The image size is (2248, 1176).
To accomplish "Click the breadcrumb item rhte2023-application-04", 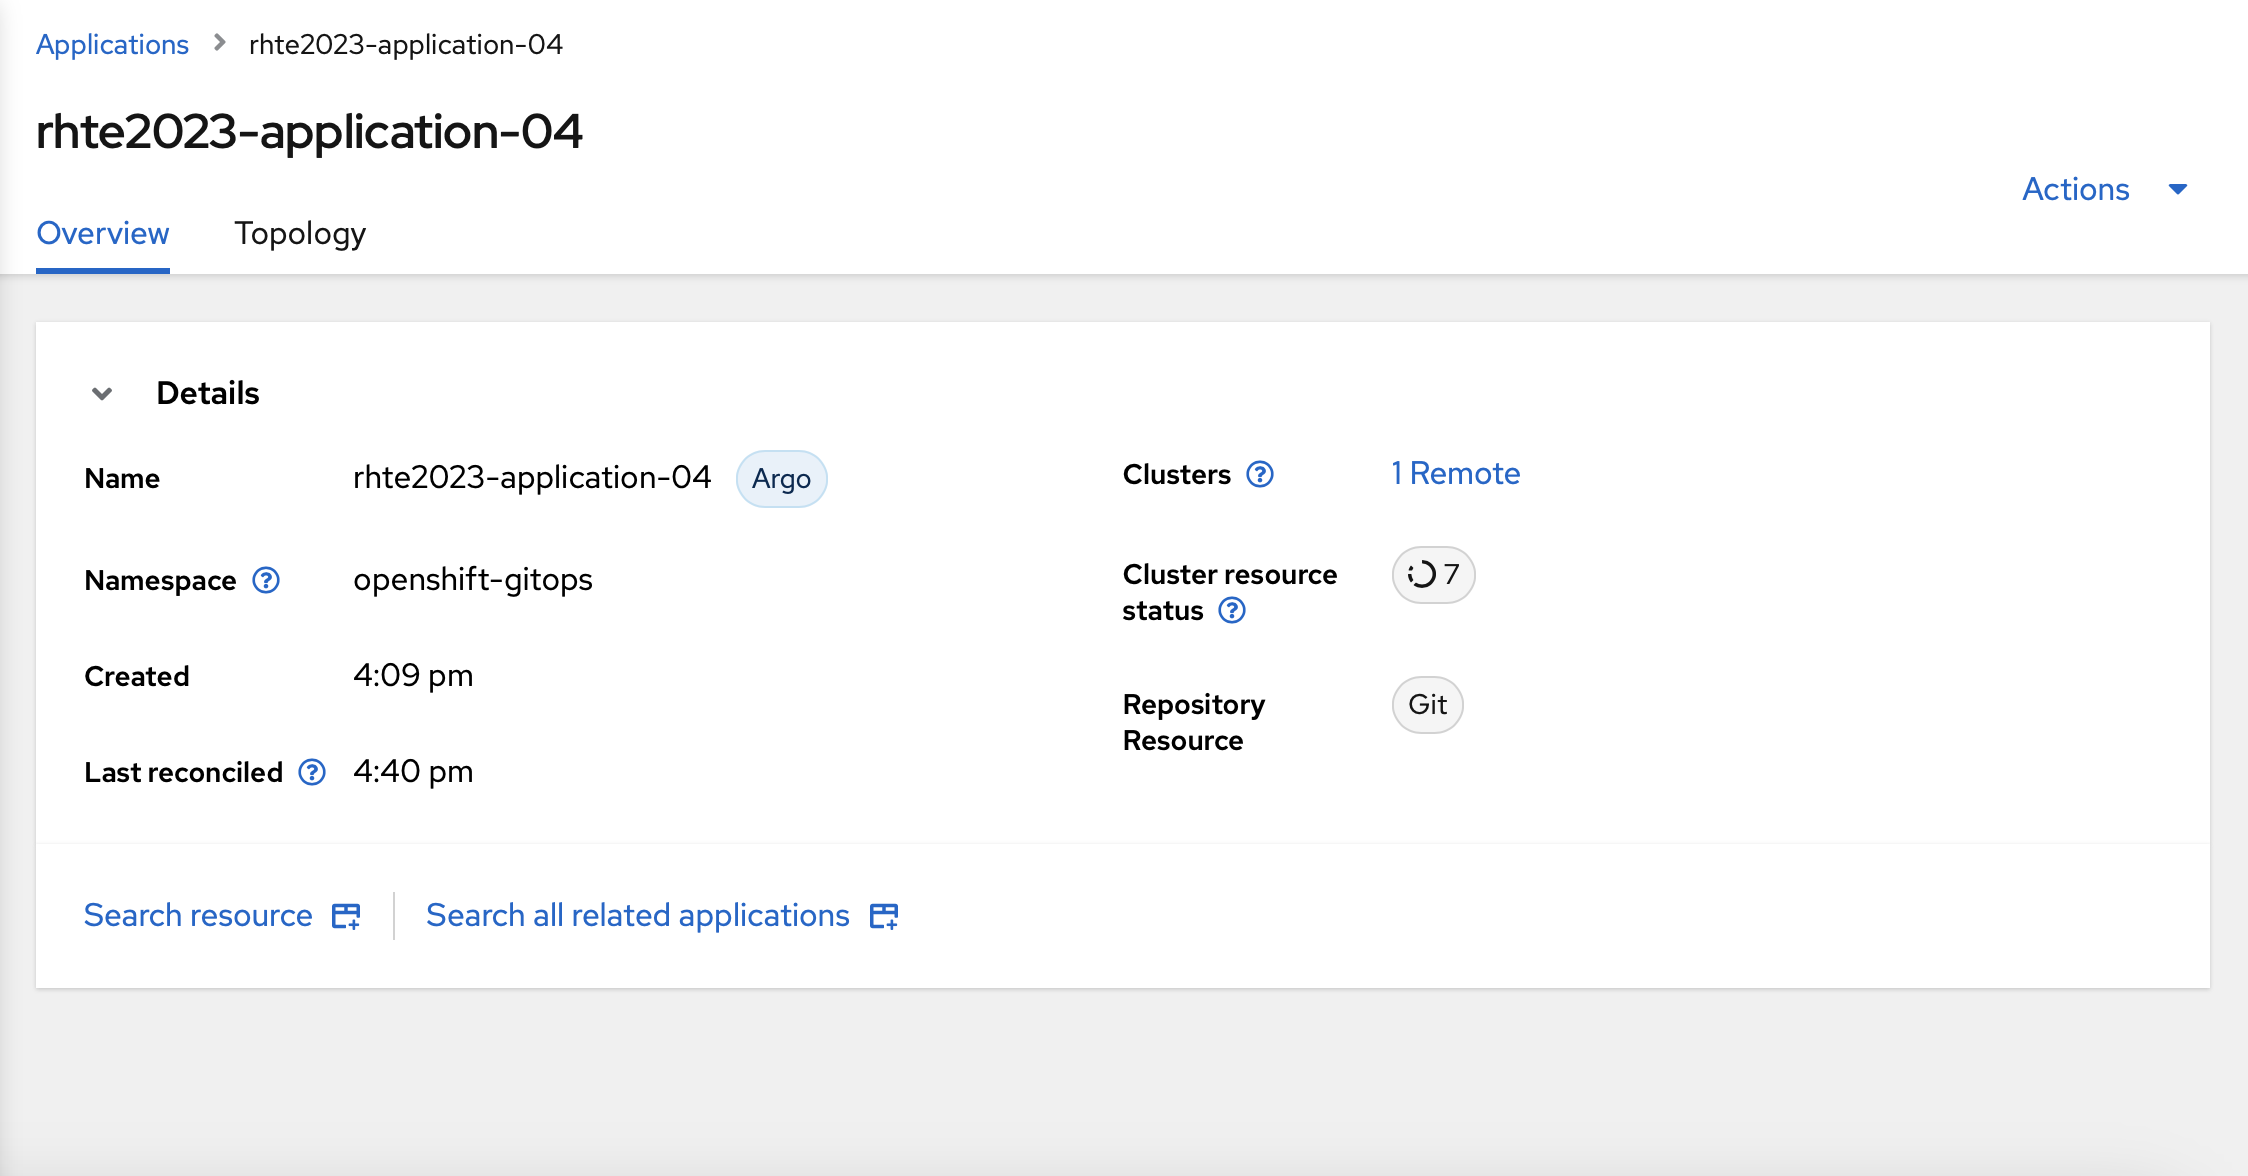I will pyautogui.click(x=405, y=44).
